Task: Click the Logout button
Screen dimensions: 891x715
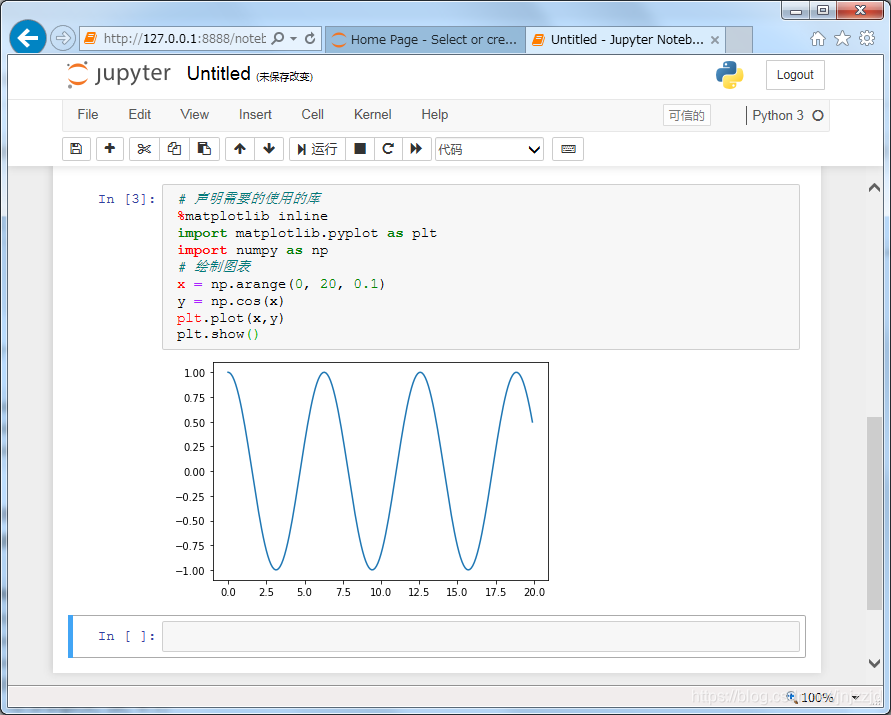Action: (795, 75)
